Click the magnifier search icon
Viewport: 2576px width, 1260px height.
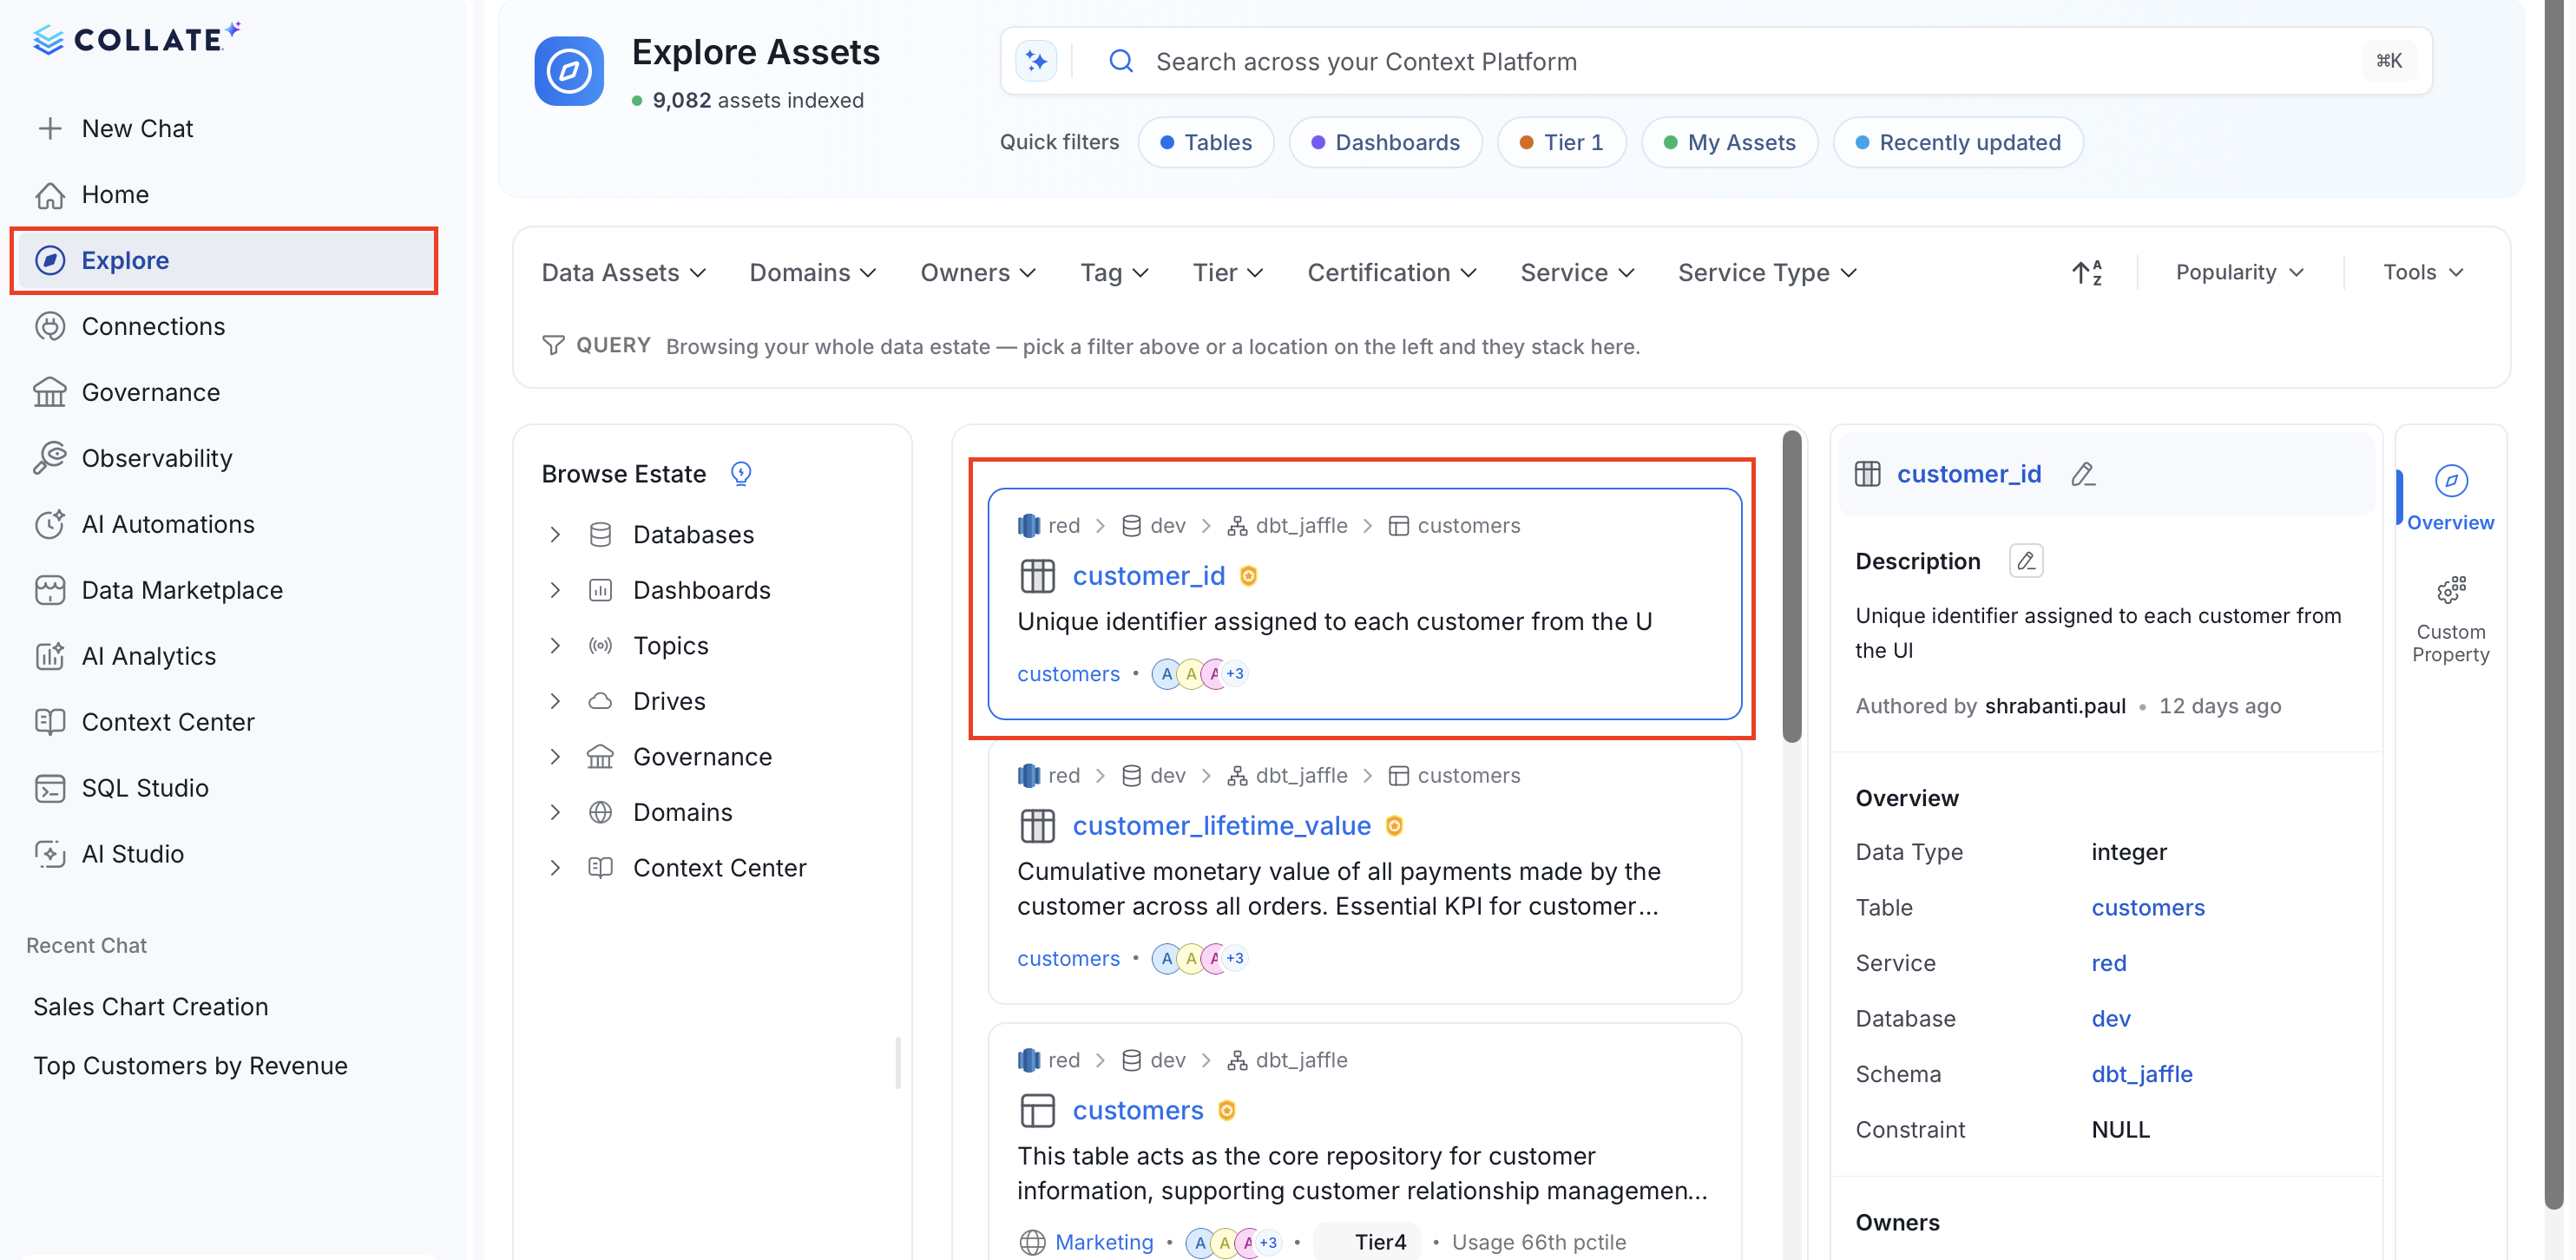[1121, 61]
